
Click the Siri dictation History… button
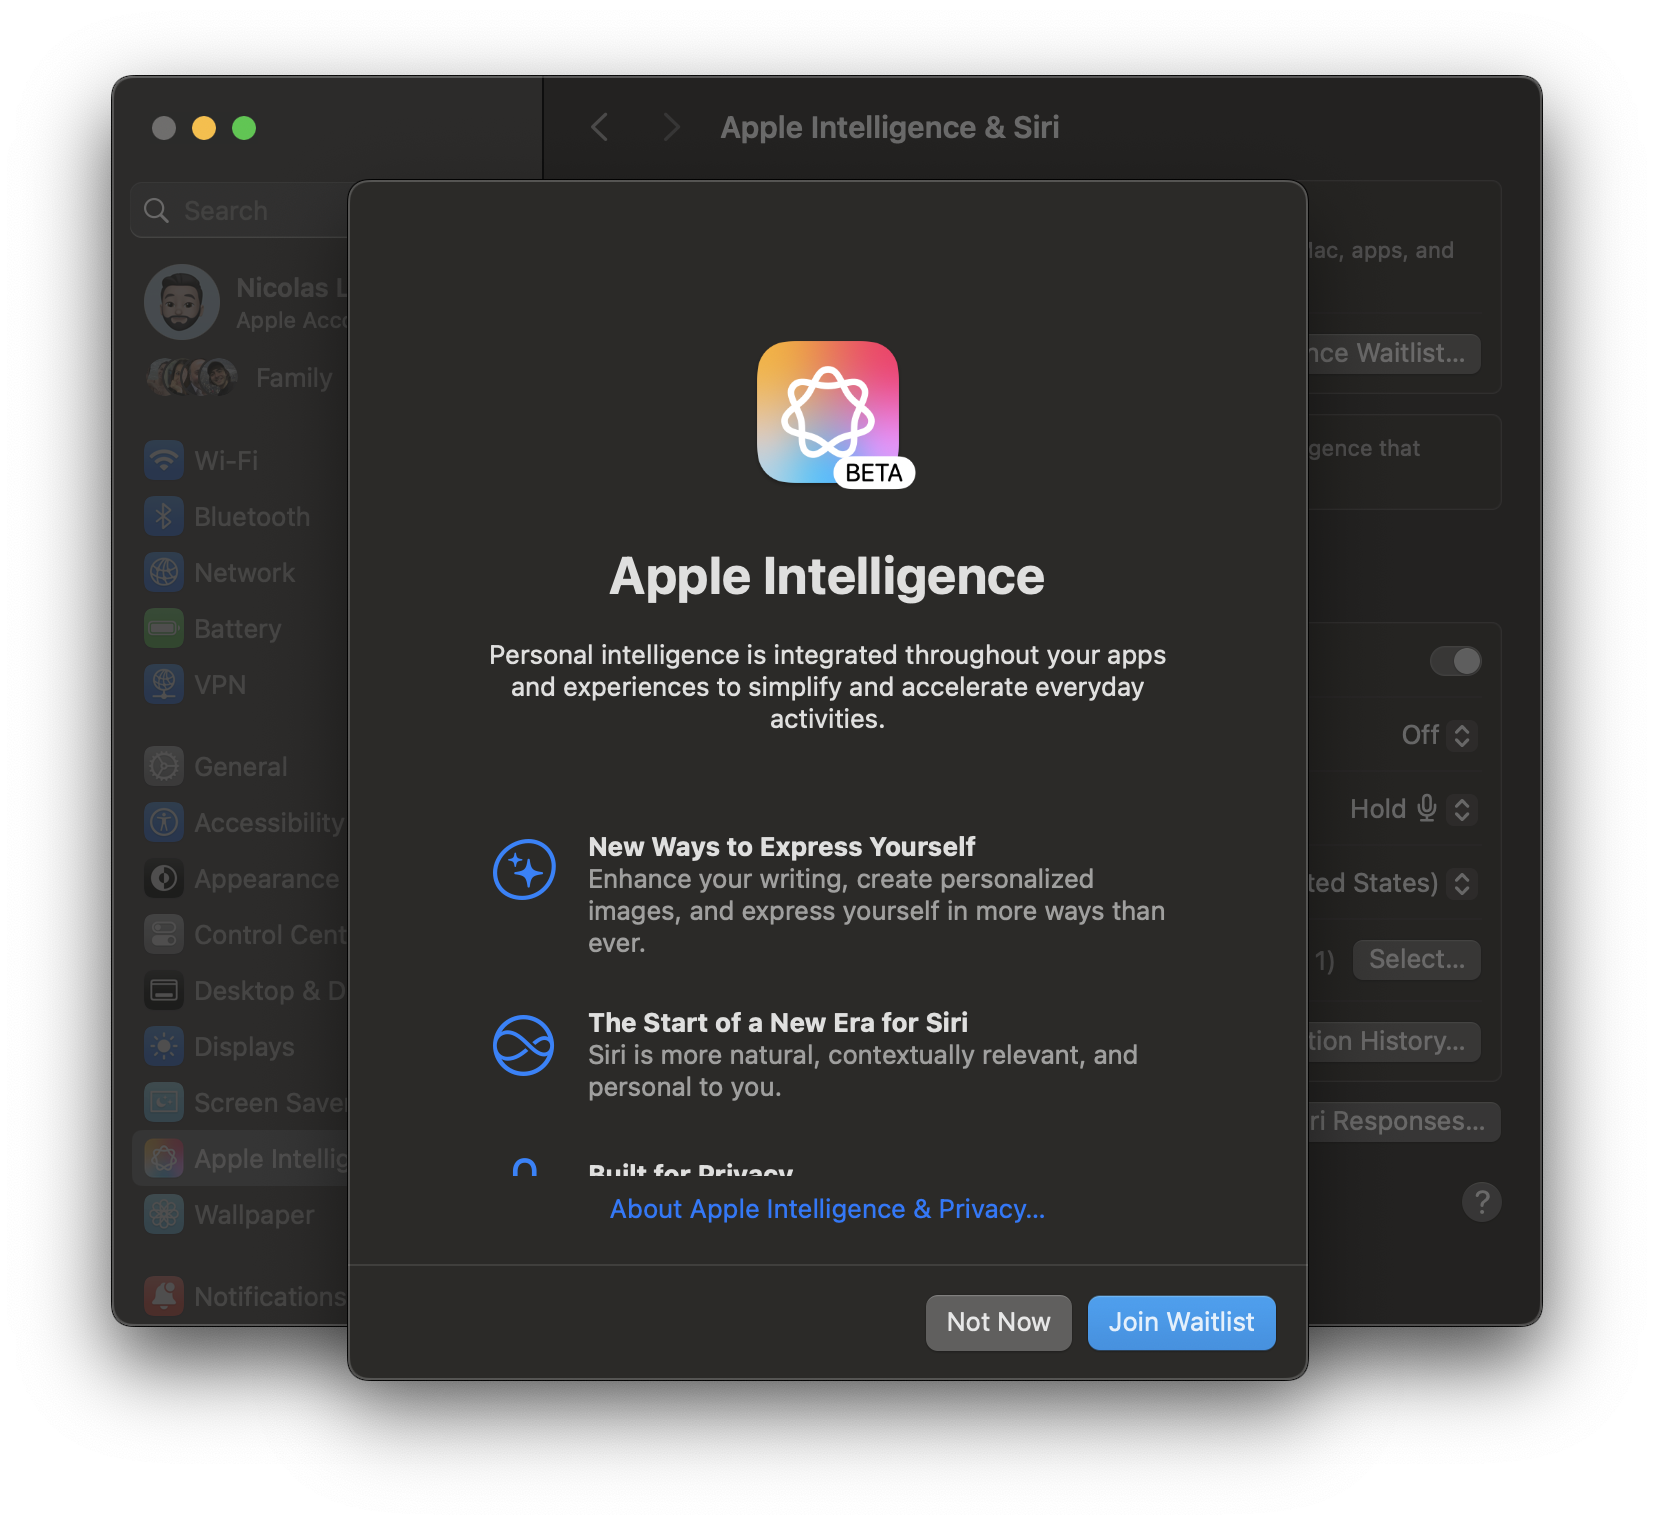1394,1041
